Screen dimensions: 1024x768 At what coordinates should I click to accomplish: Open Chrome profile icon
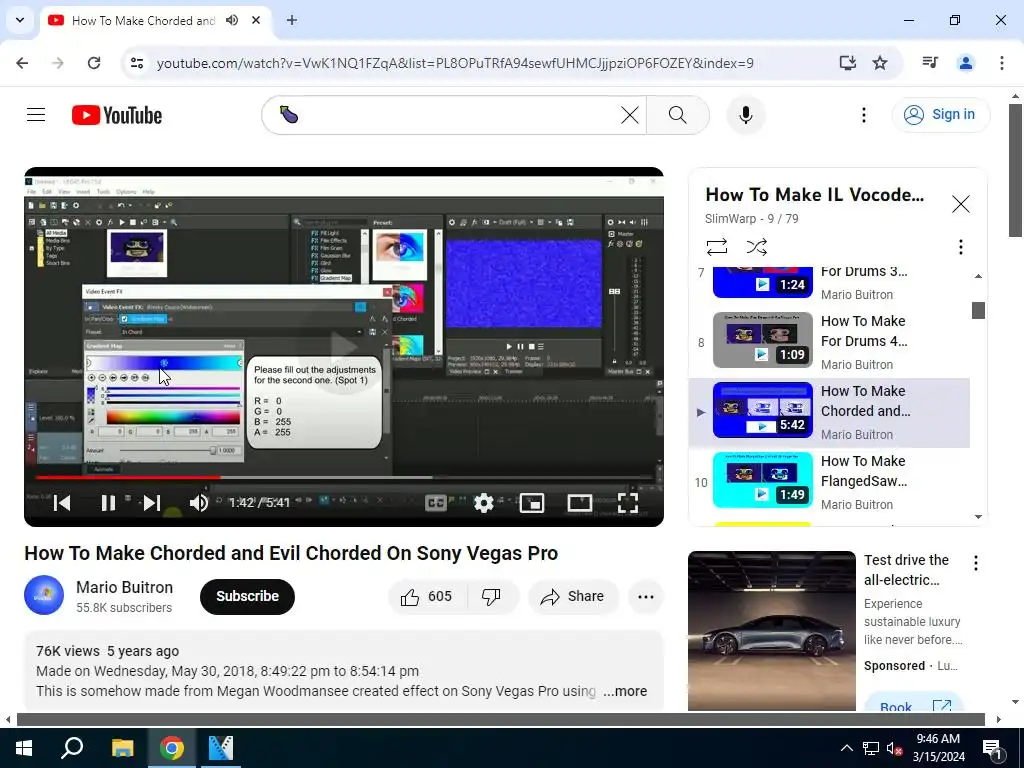pyautogui.click(x=965, y=63)
